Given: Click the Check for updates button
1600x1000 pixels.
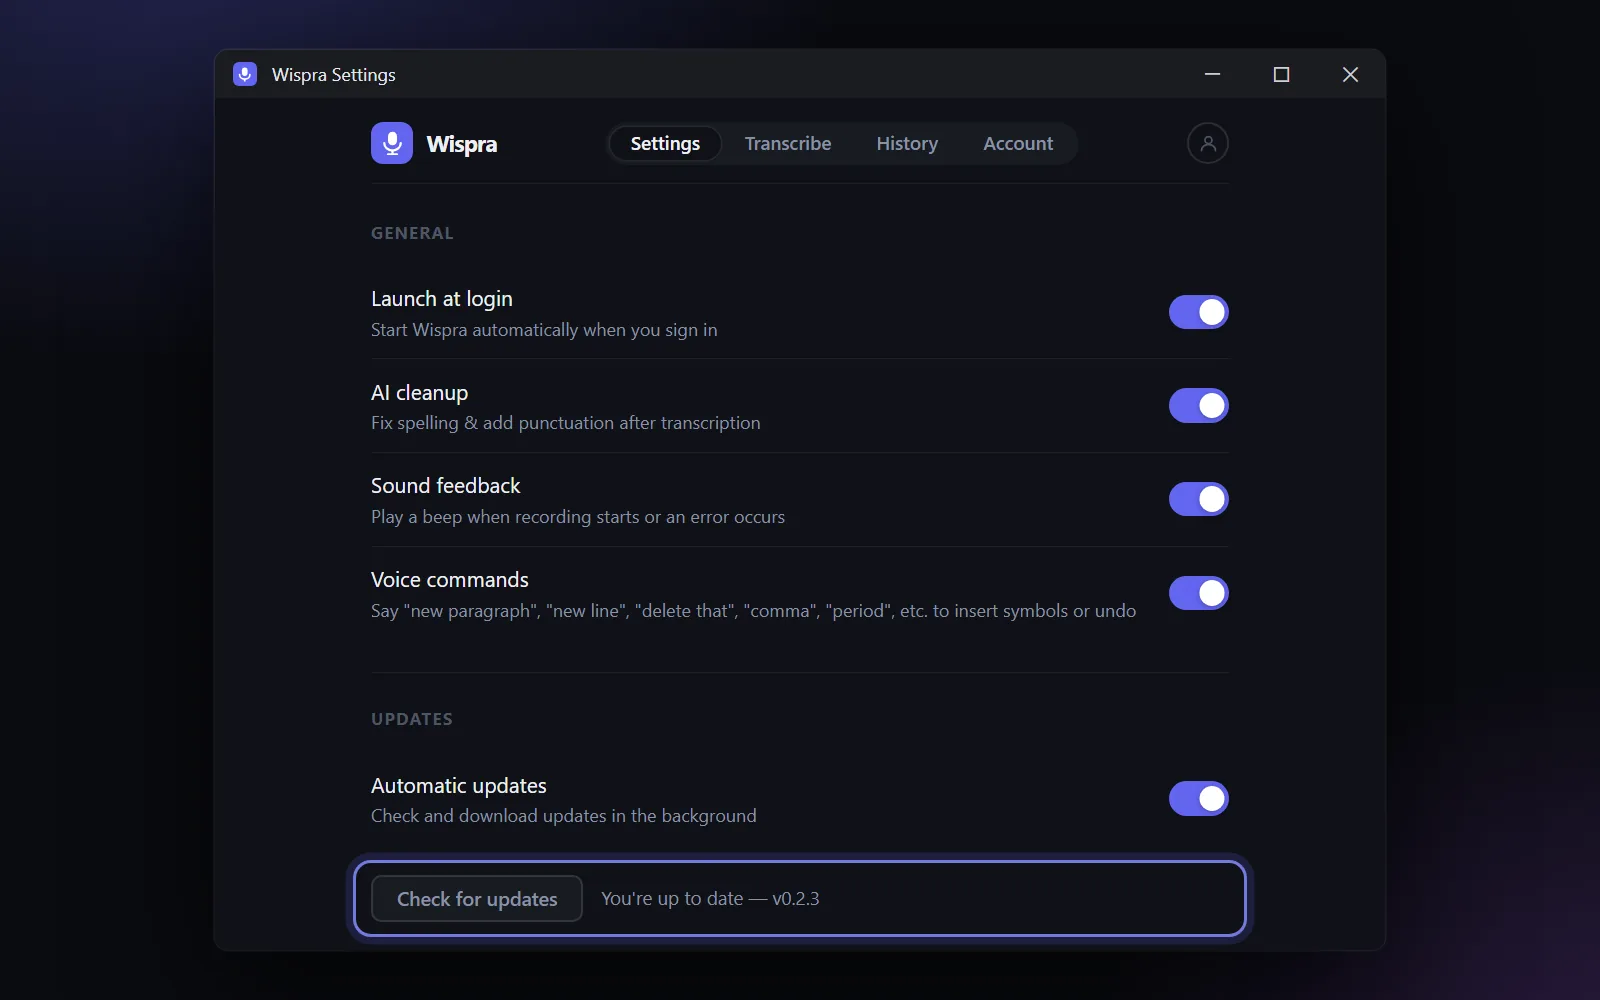Looking at the screenshot, I should click(x=477, y=898).
